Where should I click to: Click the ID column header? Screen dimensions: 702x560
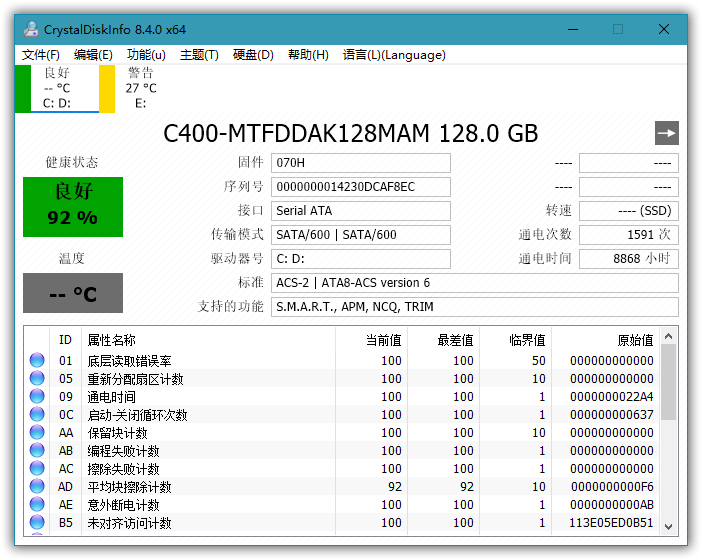point(65,340)
